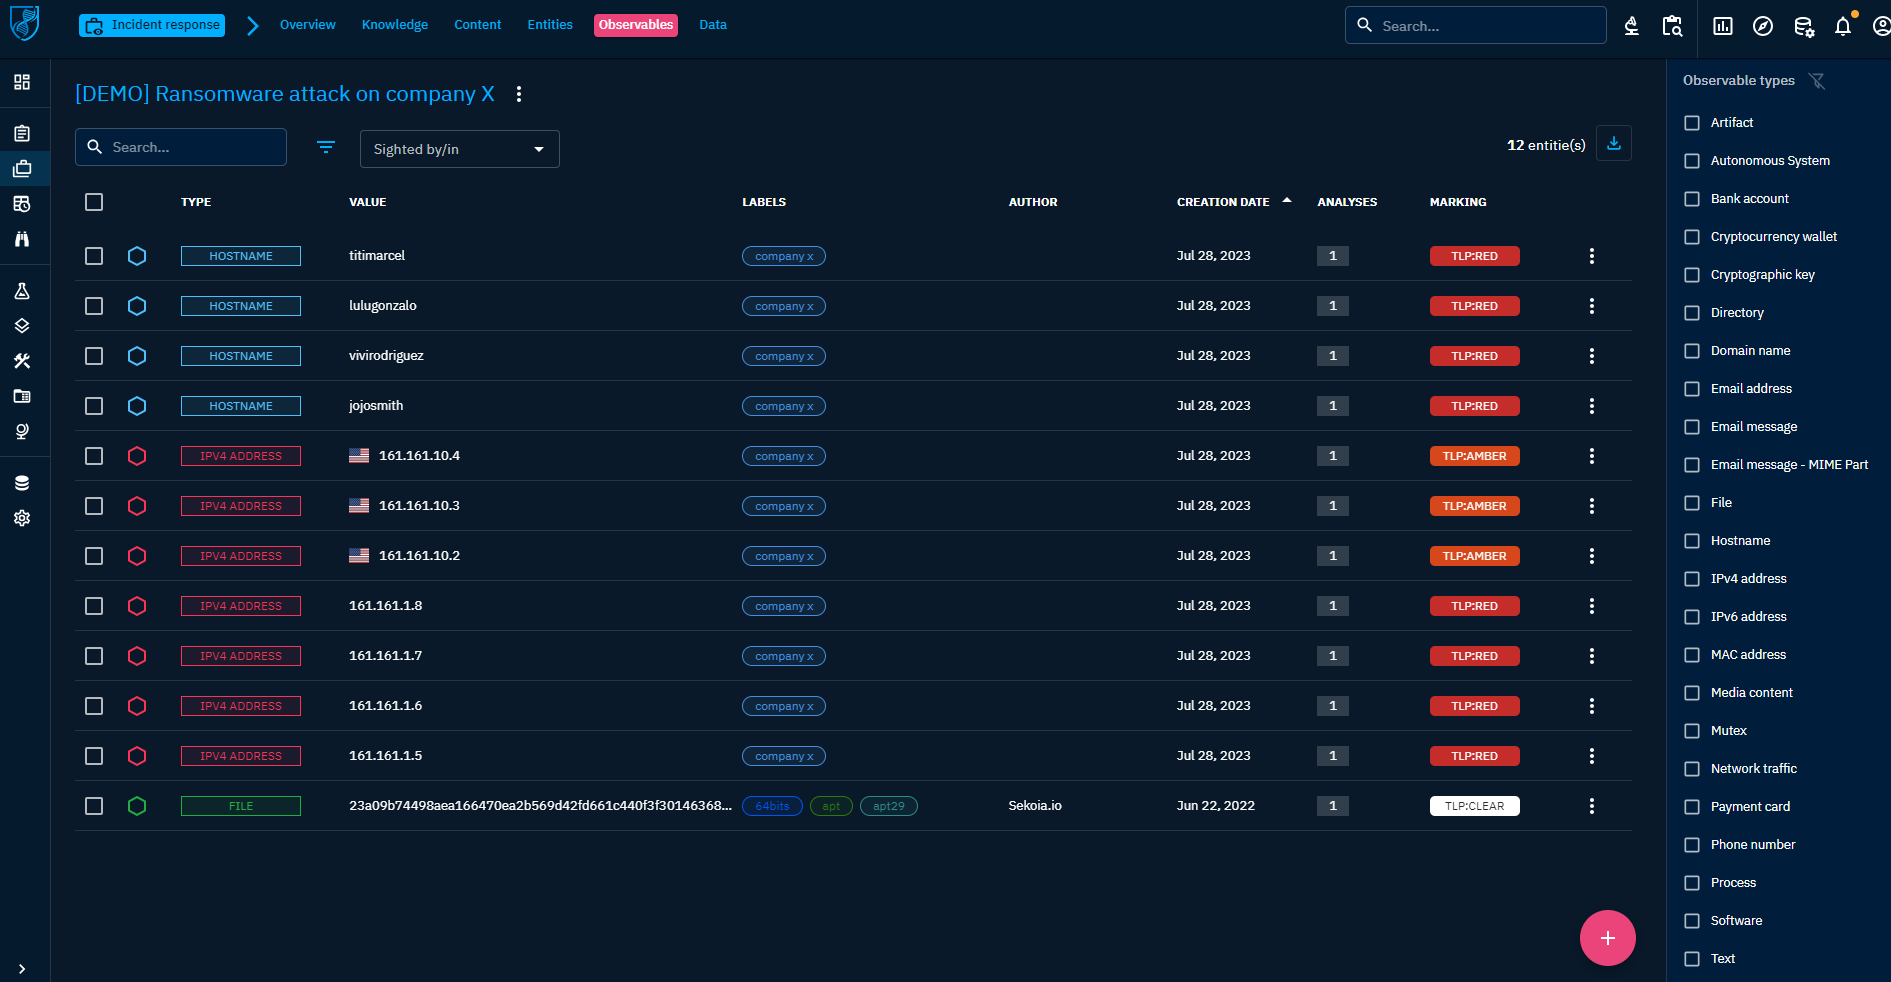Expand the left sidebar with bottom chevron
Screen dimensions: 1891x982
[22, 968]
